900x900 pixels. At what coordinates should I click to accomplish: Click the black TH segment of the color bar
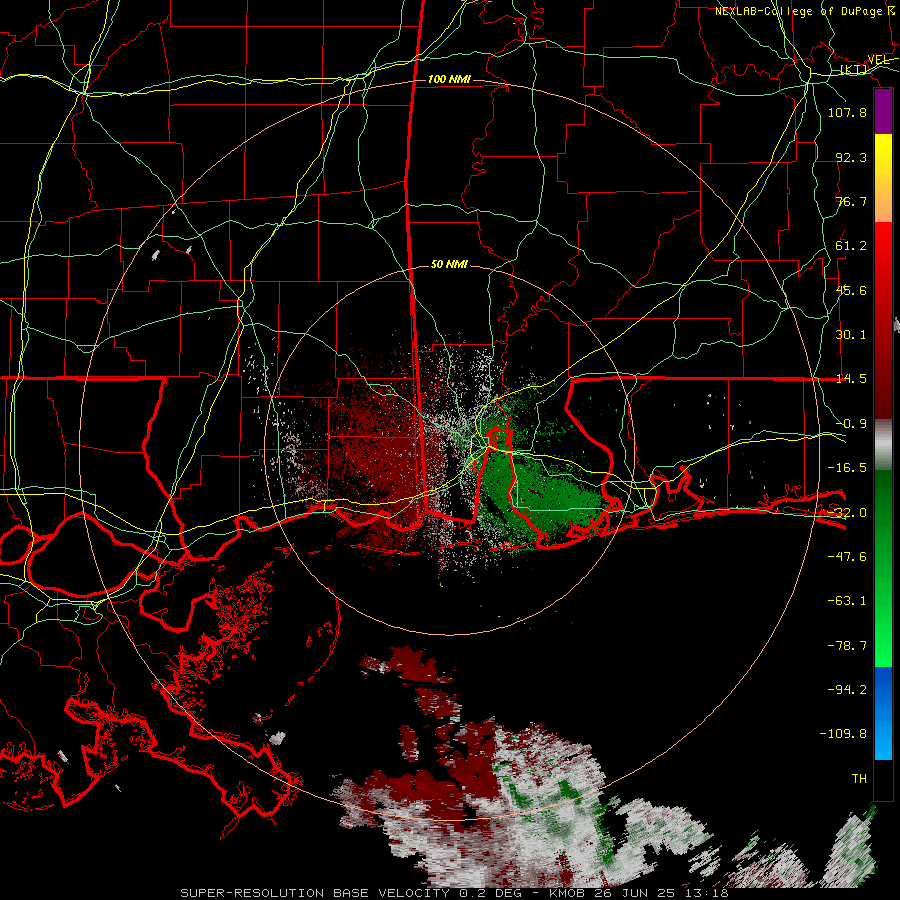pyautogui.click(x=883, y=779)
